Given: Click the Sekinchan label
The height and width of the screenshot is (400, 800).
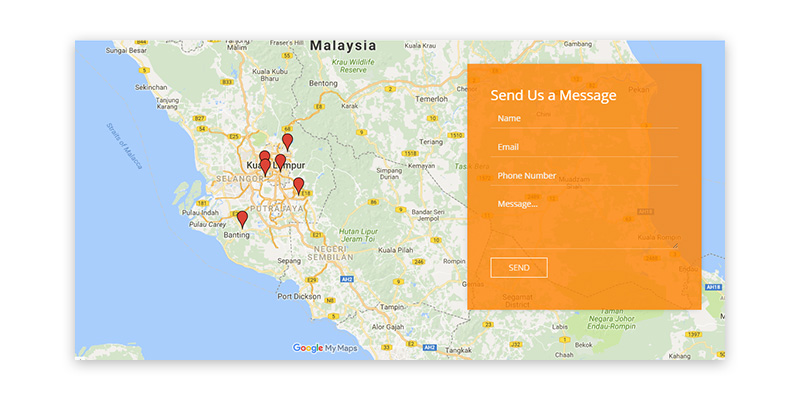Looking at the screenshot, I should [151, 87].
